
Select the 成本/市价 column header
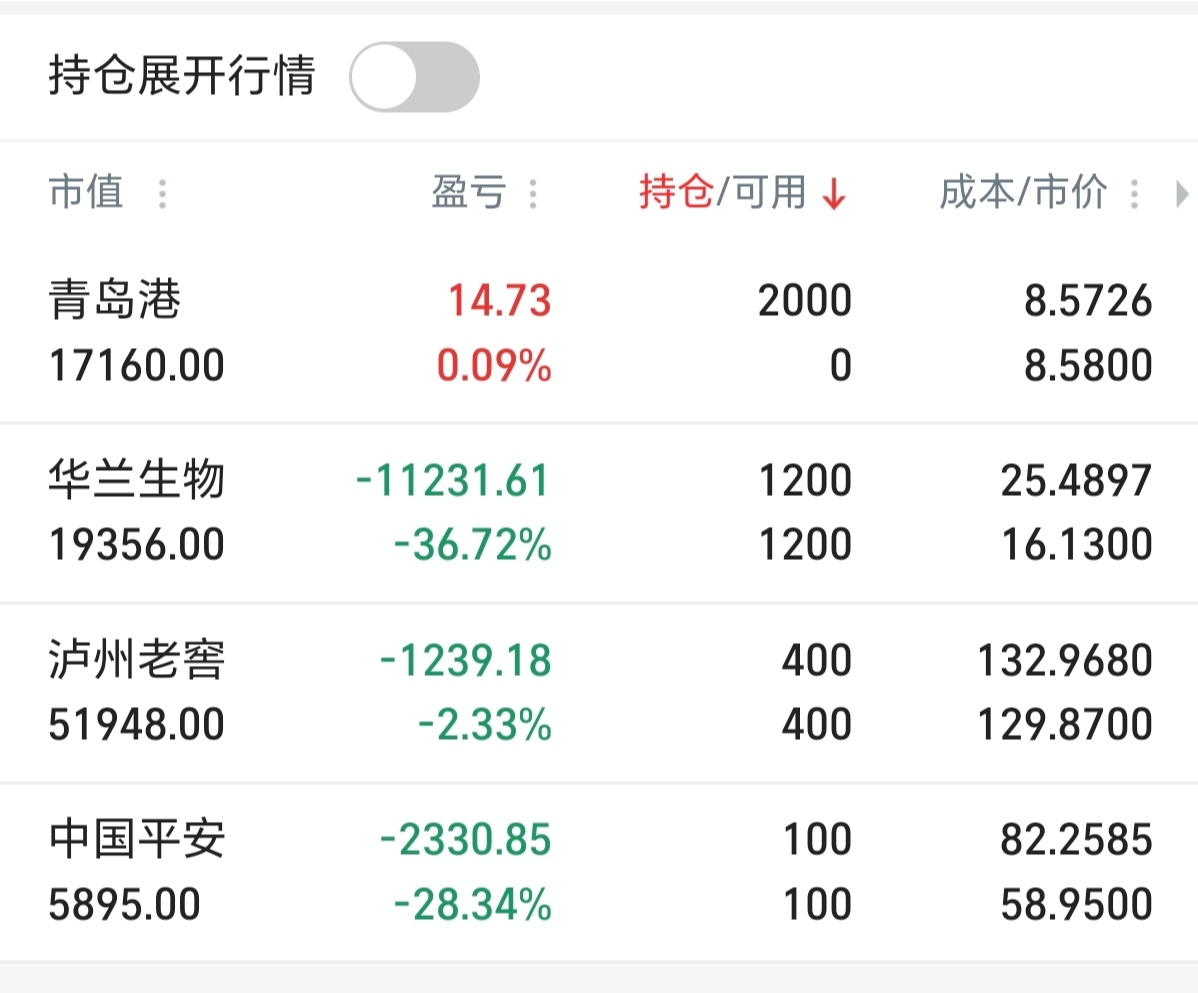(1023, 192)
